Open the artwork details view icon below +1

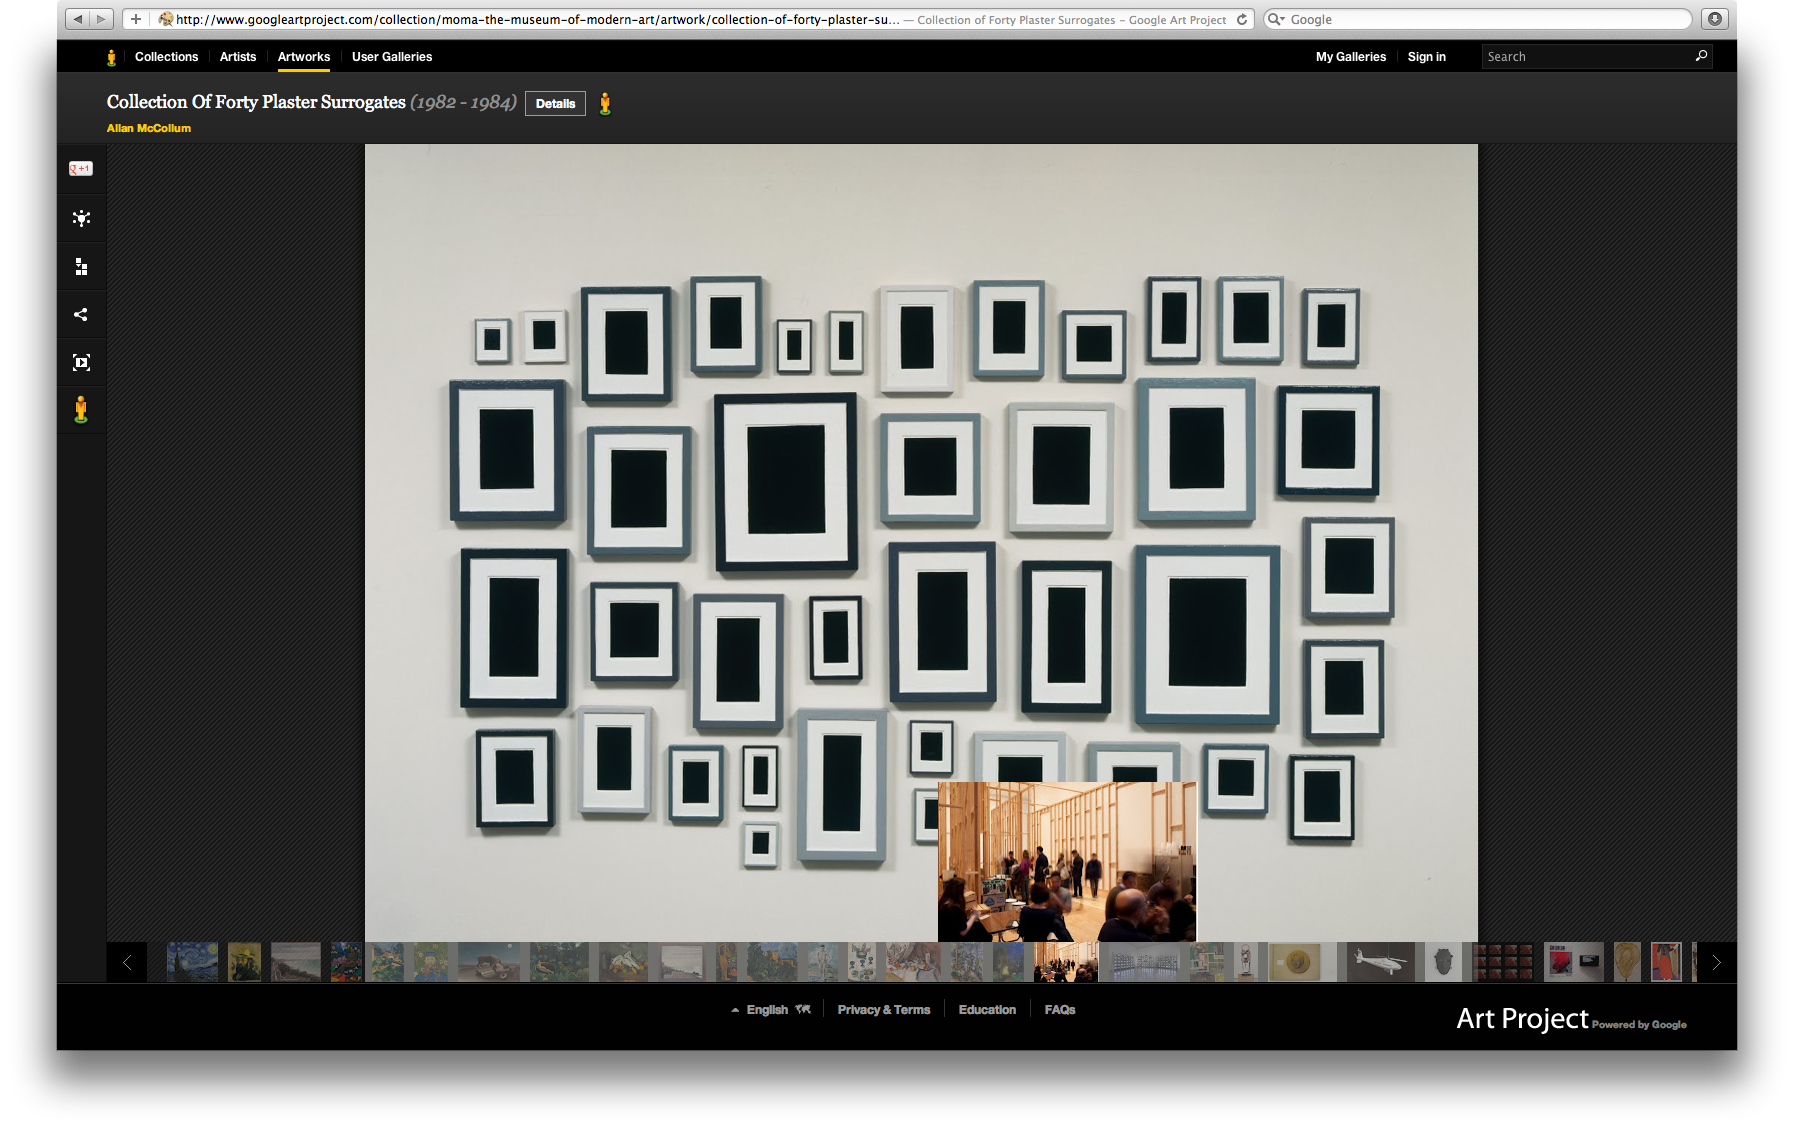pyautogui.click(x=81, y=218)
